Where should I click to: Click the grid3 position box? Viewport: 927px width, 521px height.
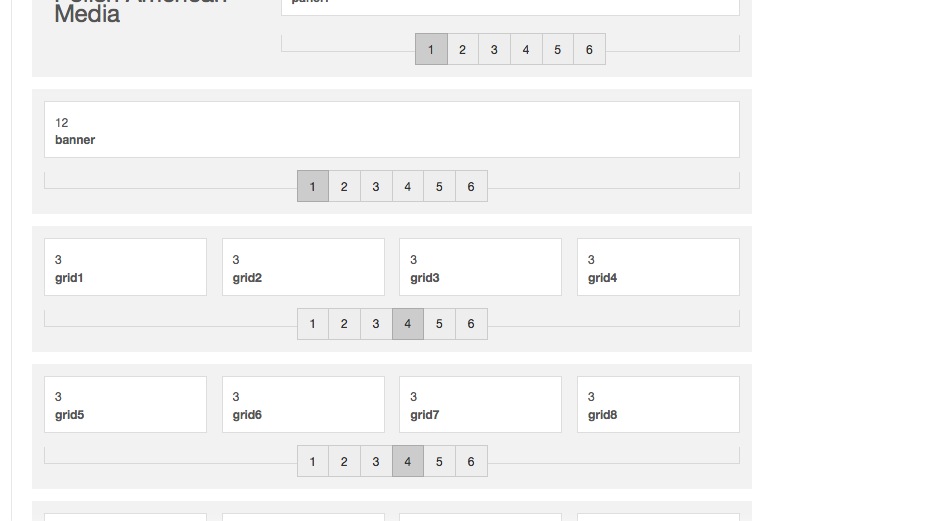[x=480, y=267]
